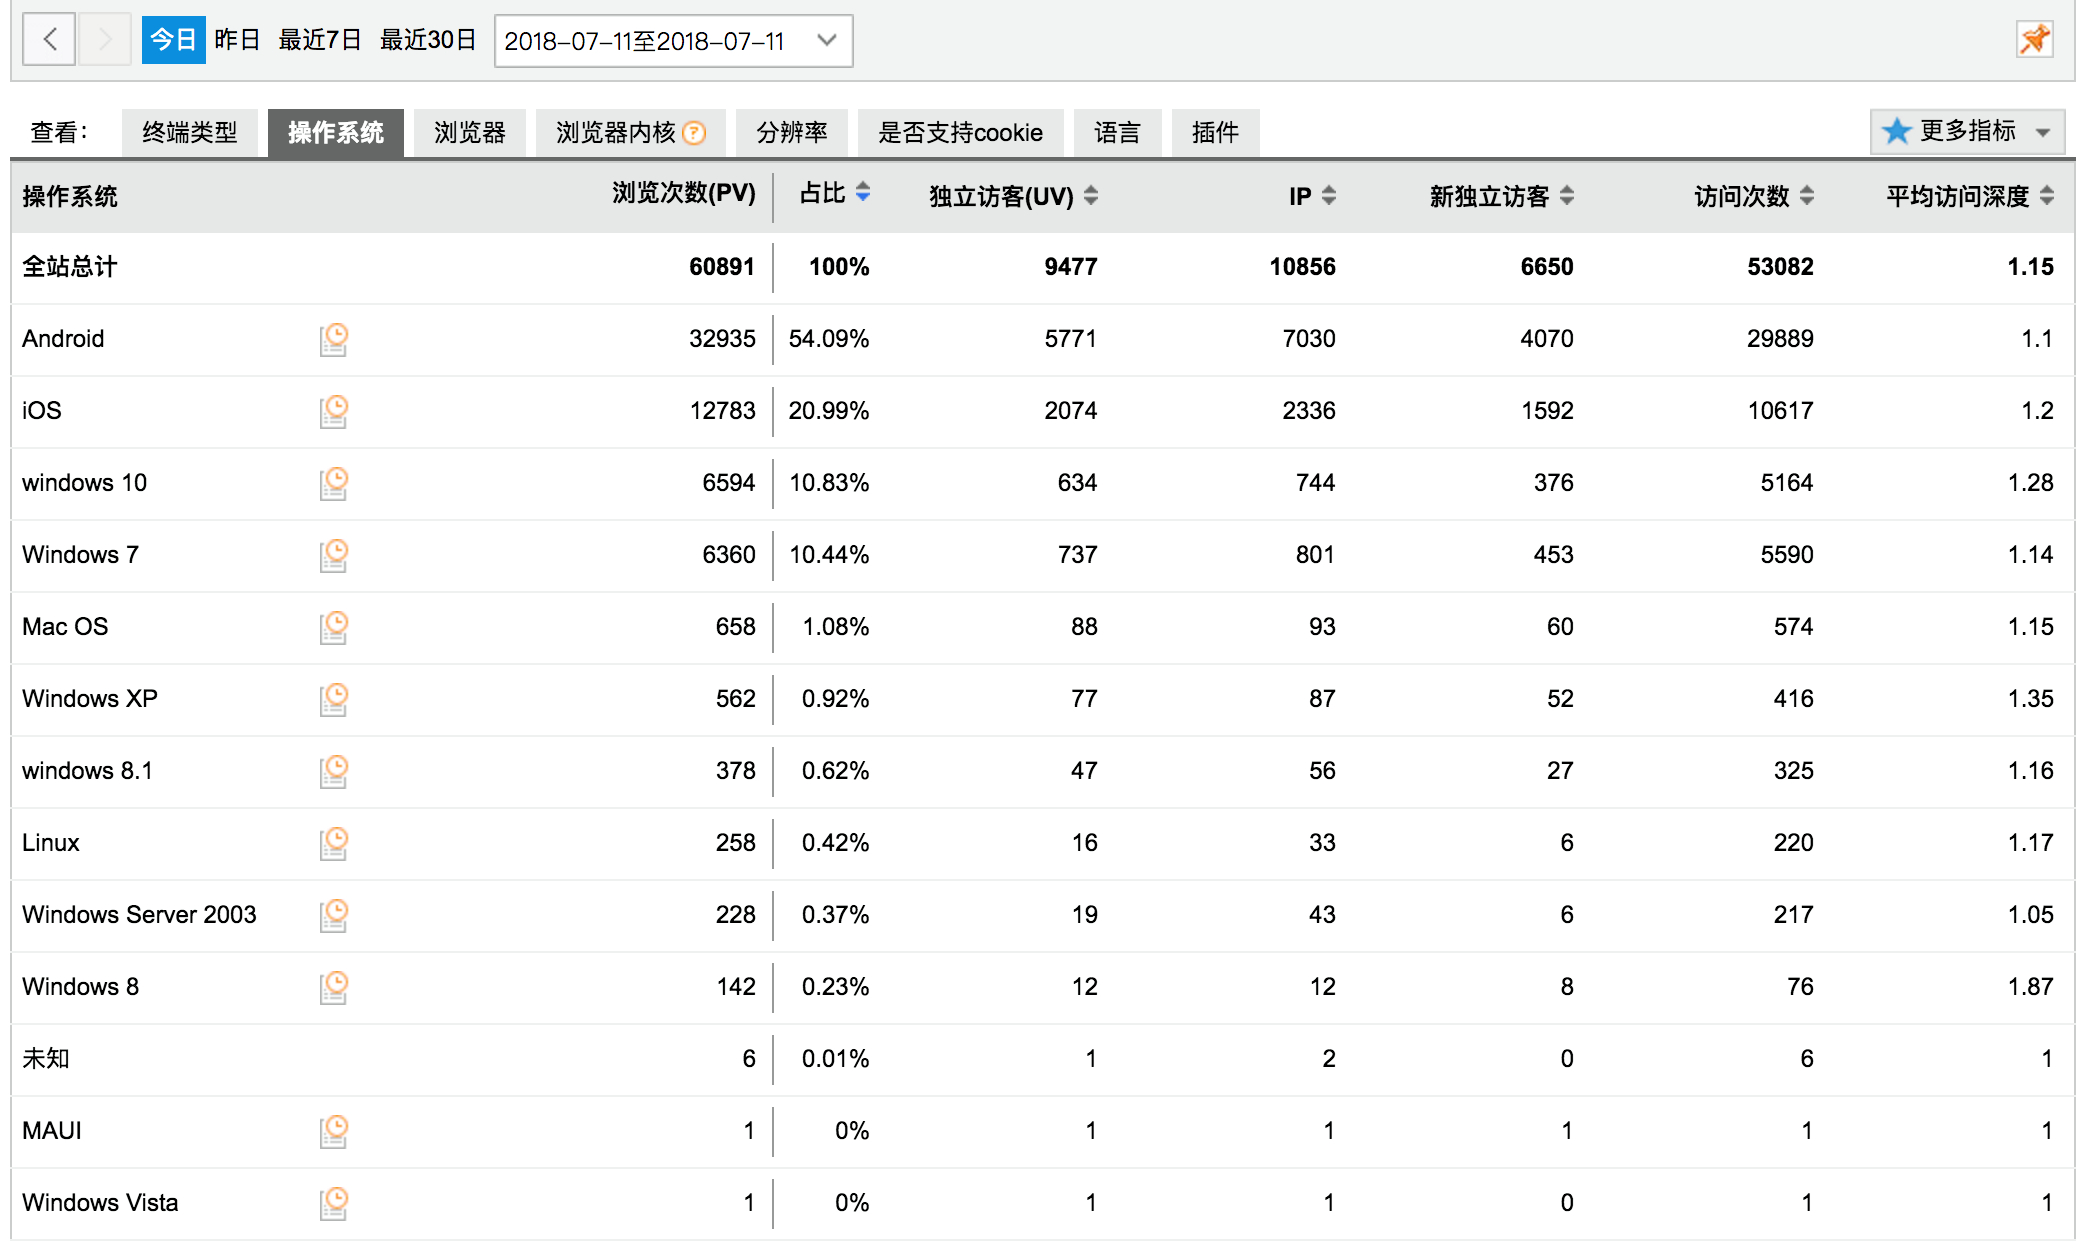
Task: Click trend icon in windows 10 row
Action: tap(334, 483)
